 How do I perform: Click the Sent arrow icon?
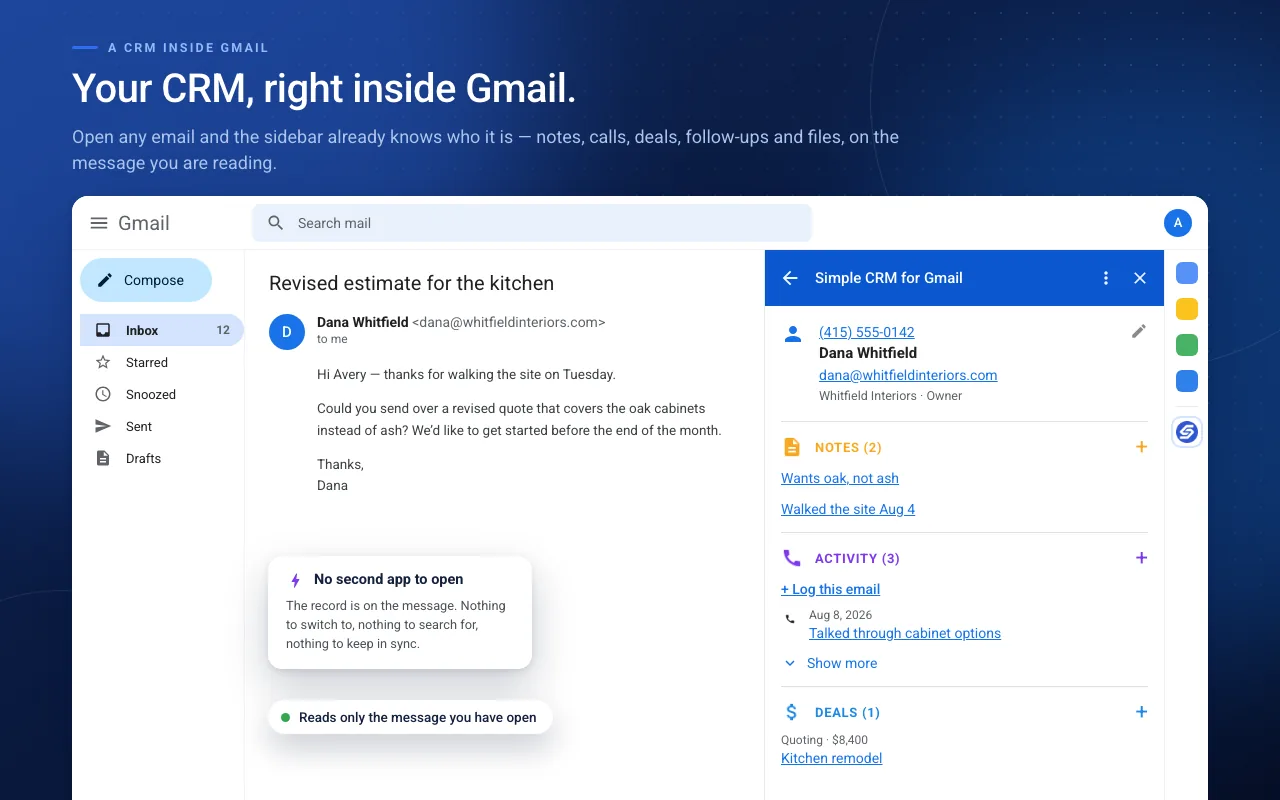[x=103, y=426]
